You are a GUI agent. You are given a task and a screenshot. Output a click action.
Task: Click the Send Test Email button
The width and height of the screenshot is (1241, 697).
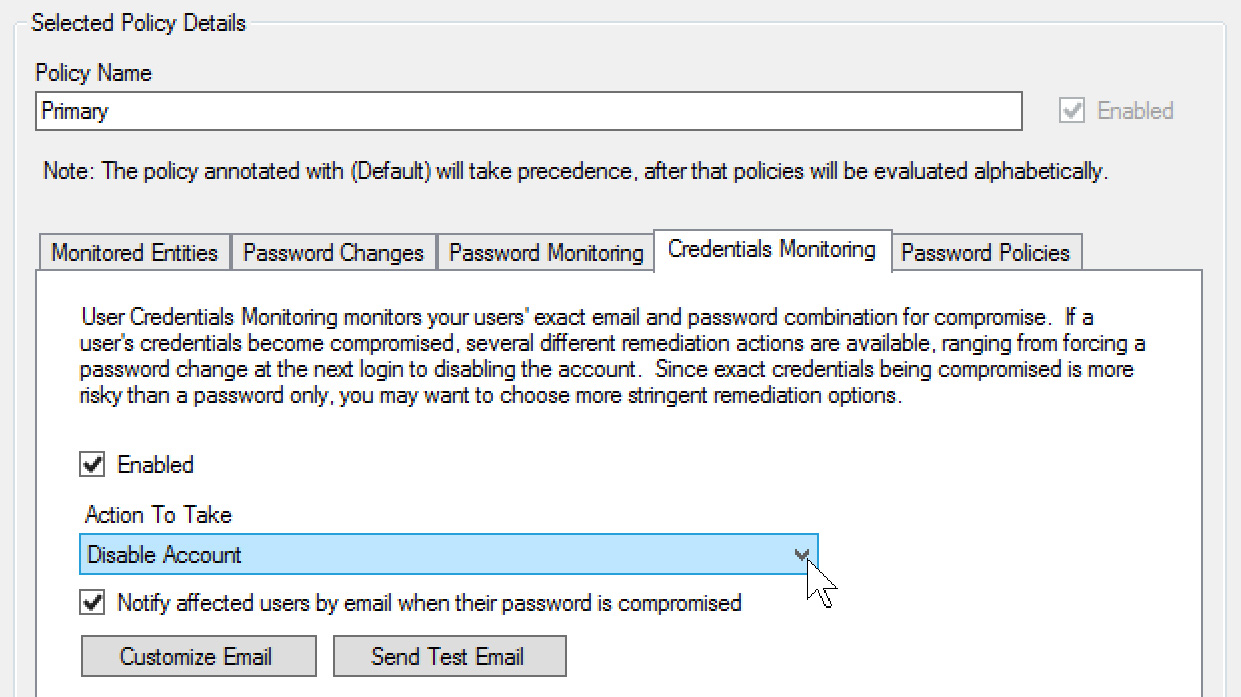(449, 657)
